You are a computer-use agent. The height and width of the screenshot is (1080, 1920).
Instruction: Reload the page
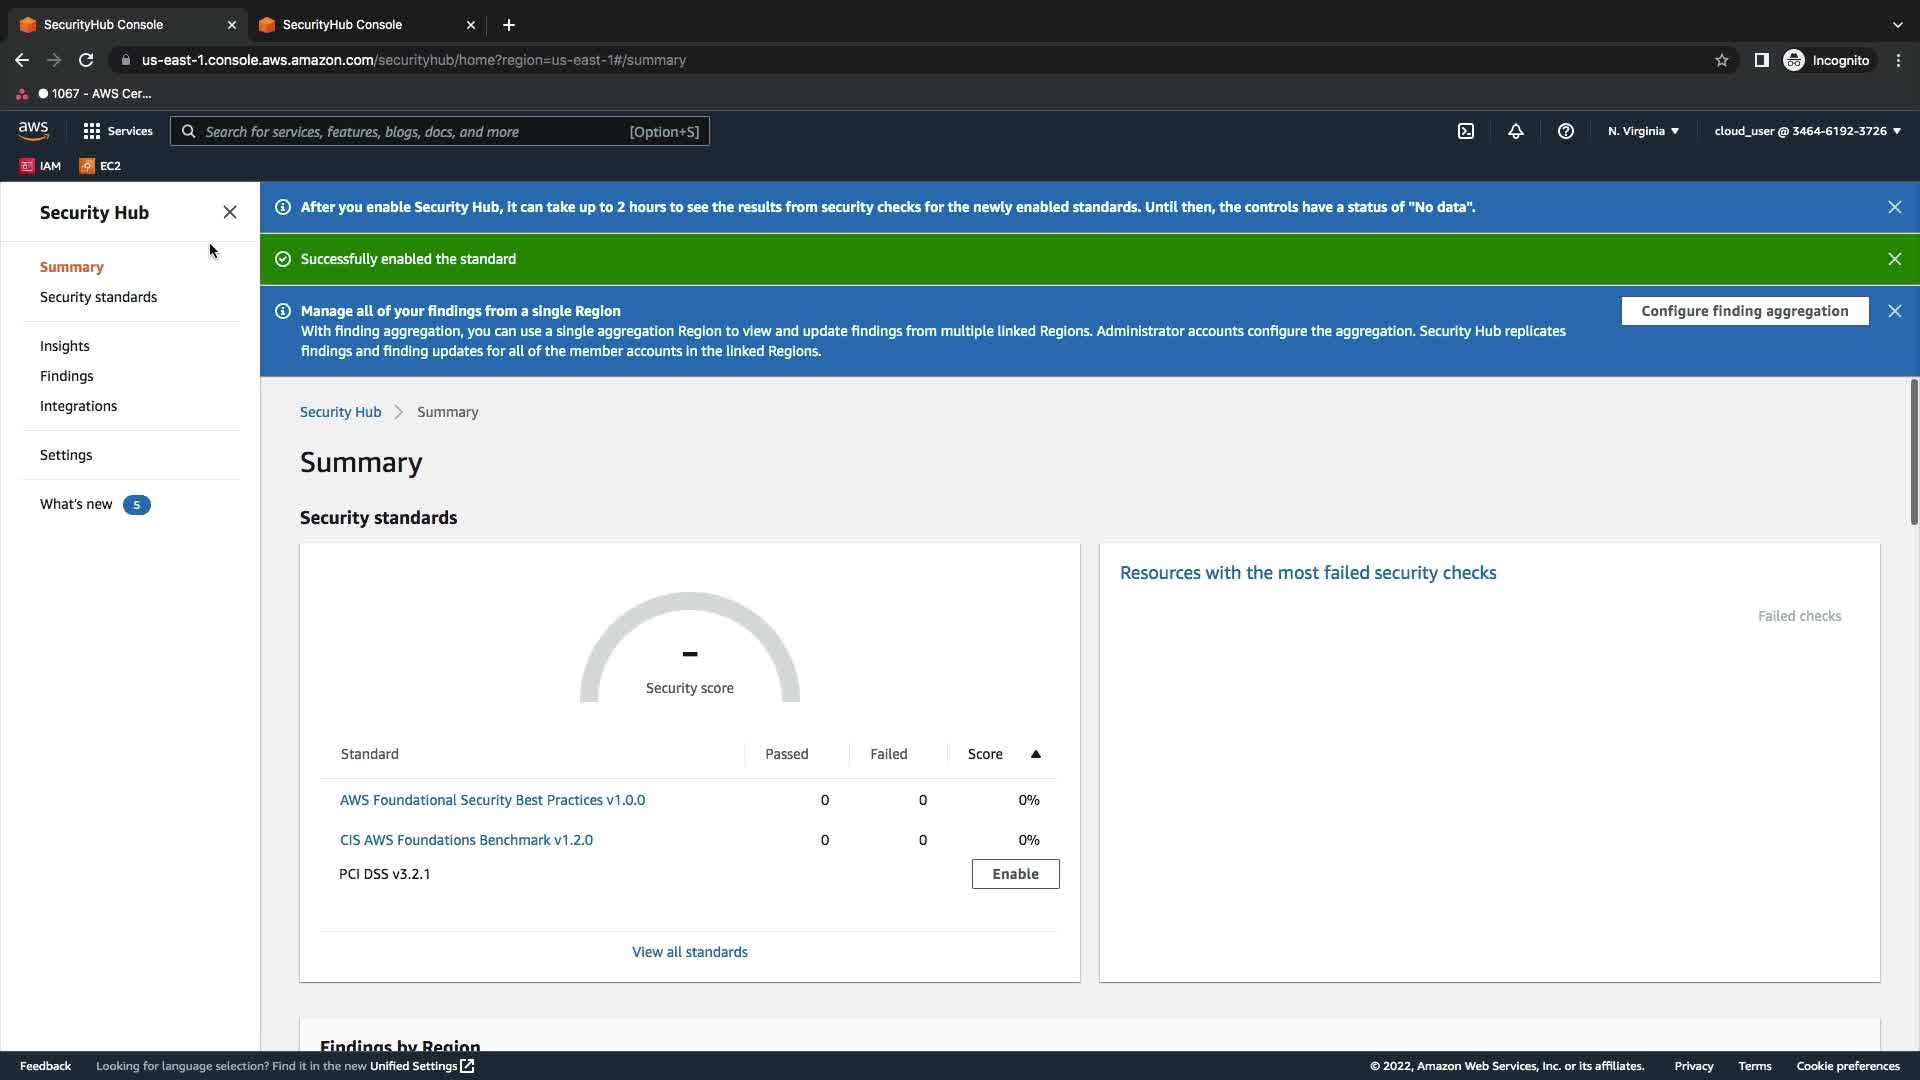(x=86, y=60)
